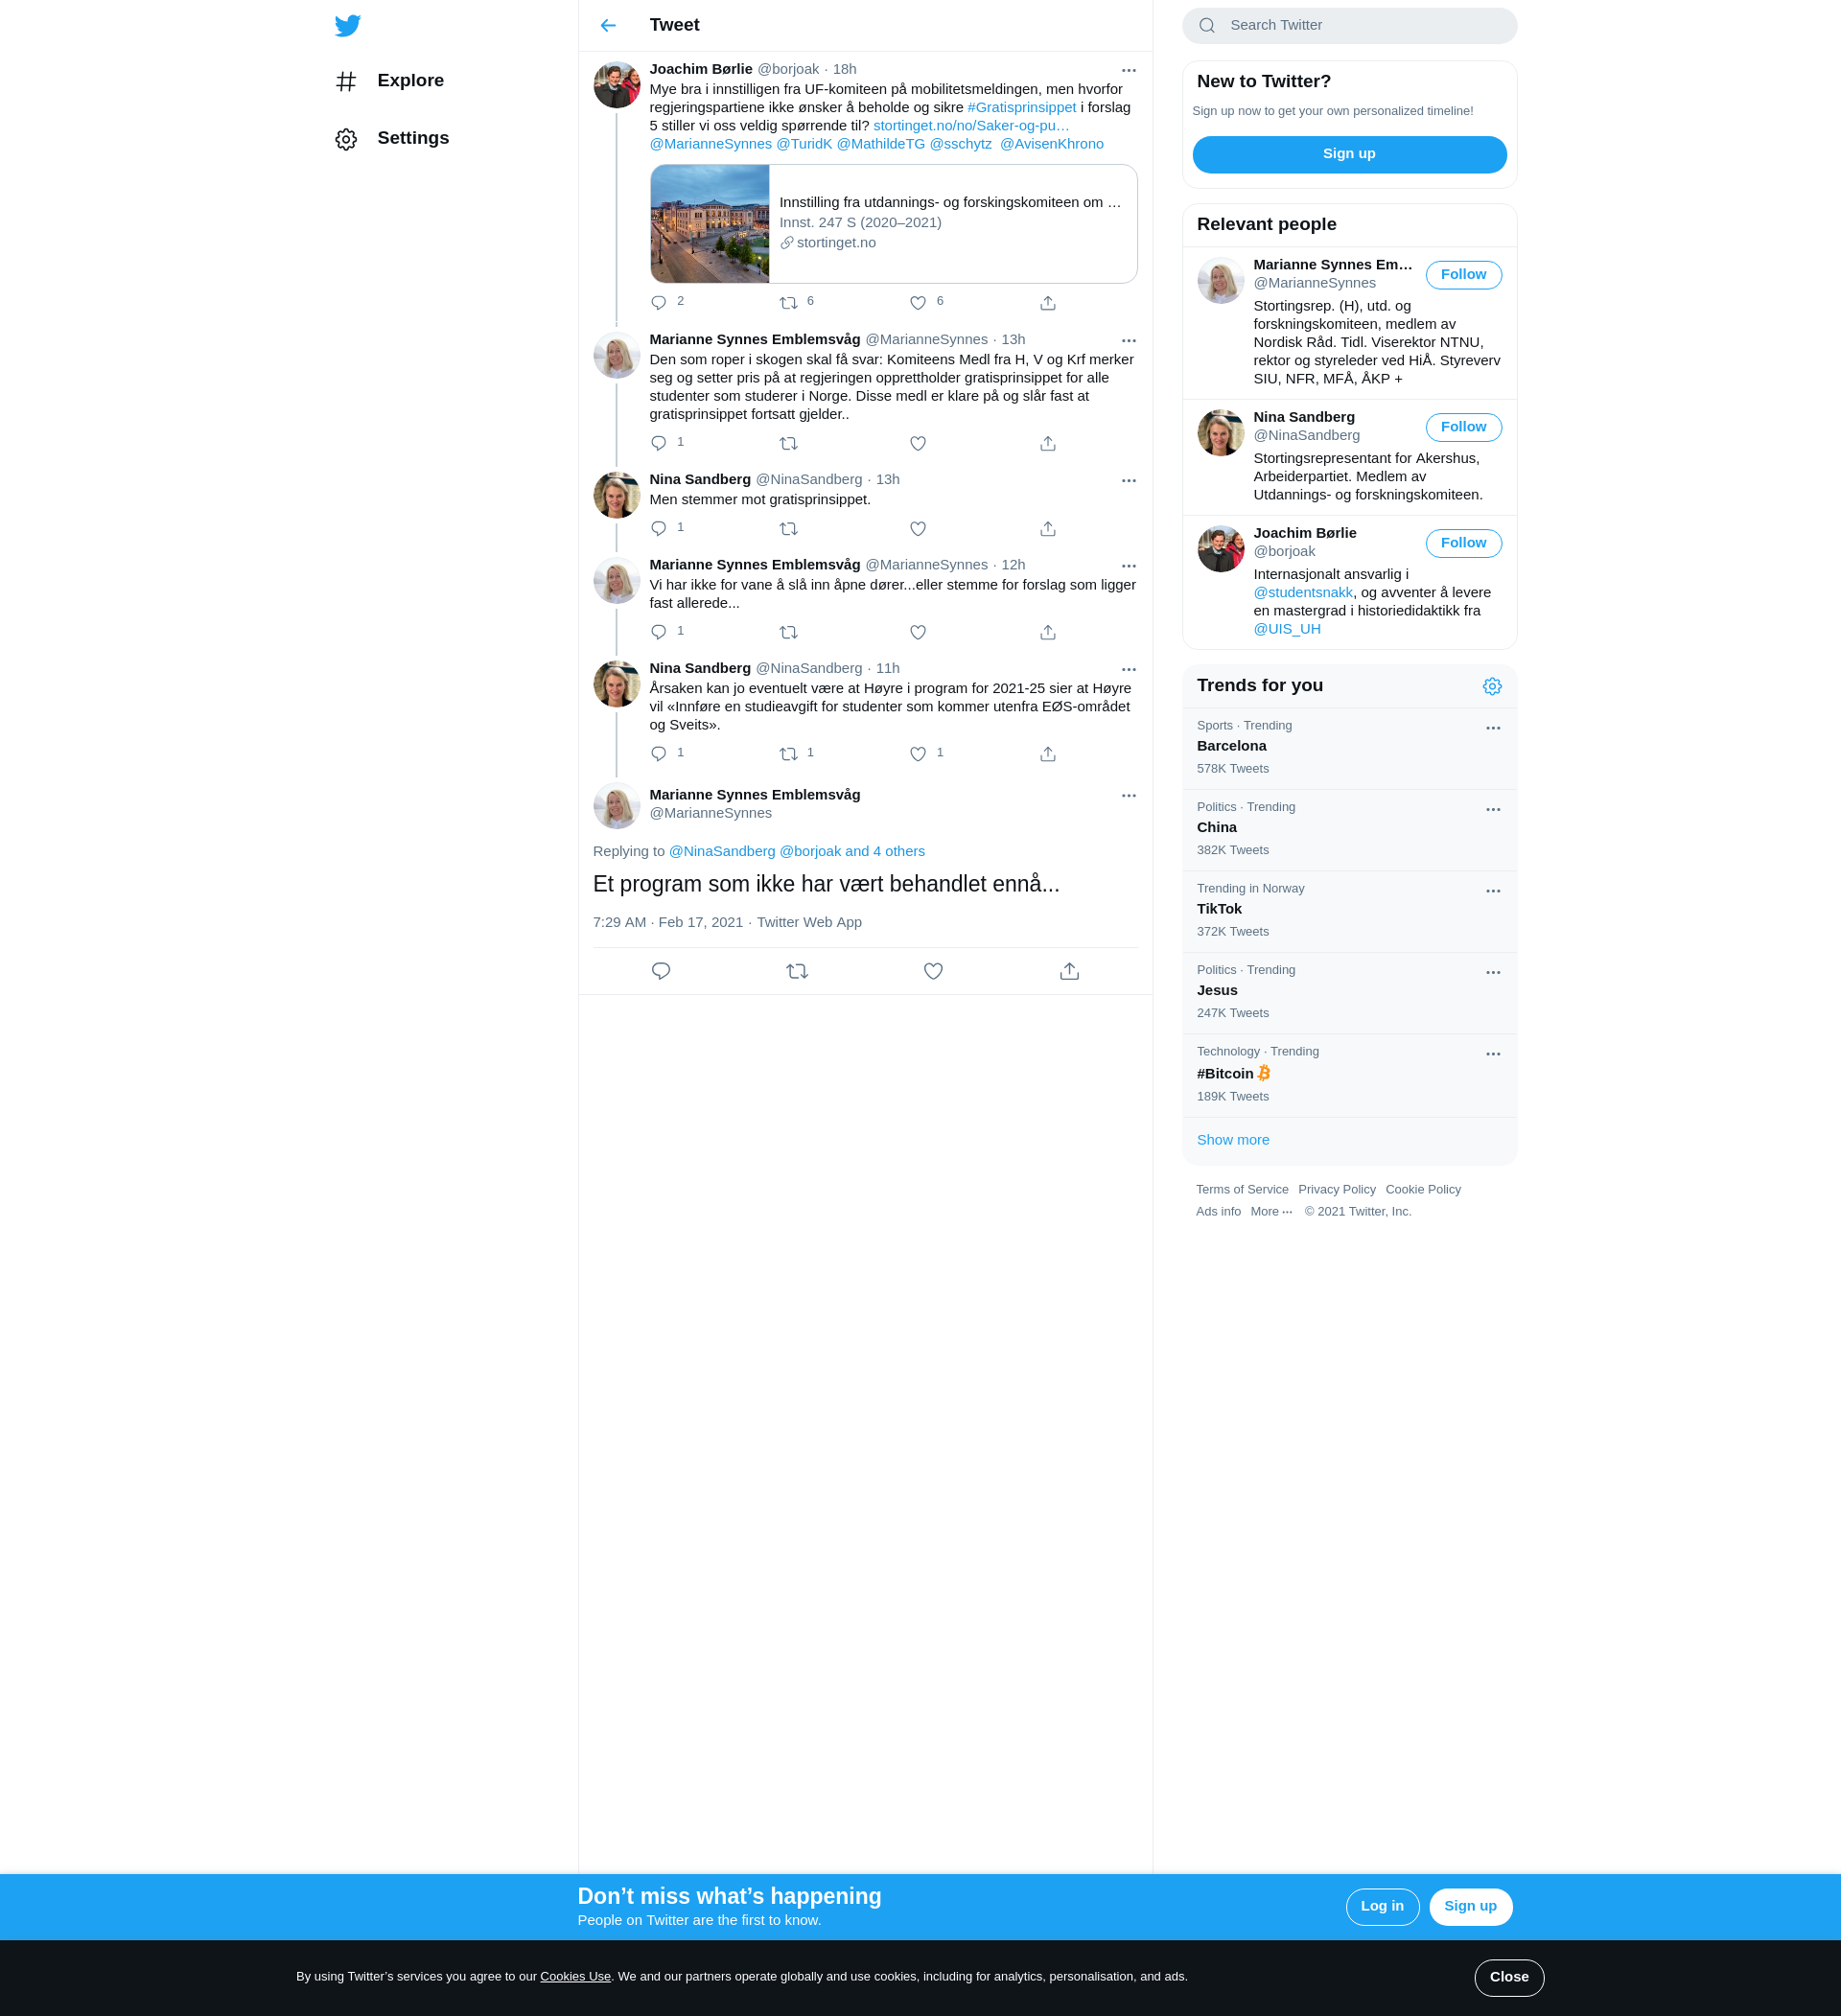Open more options for Barcelona trend
This screenshot has width=1841, height=2016.
(1492, 728)
